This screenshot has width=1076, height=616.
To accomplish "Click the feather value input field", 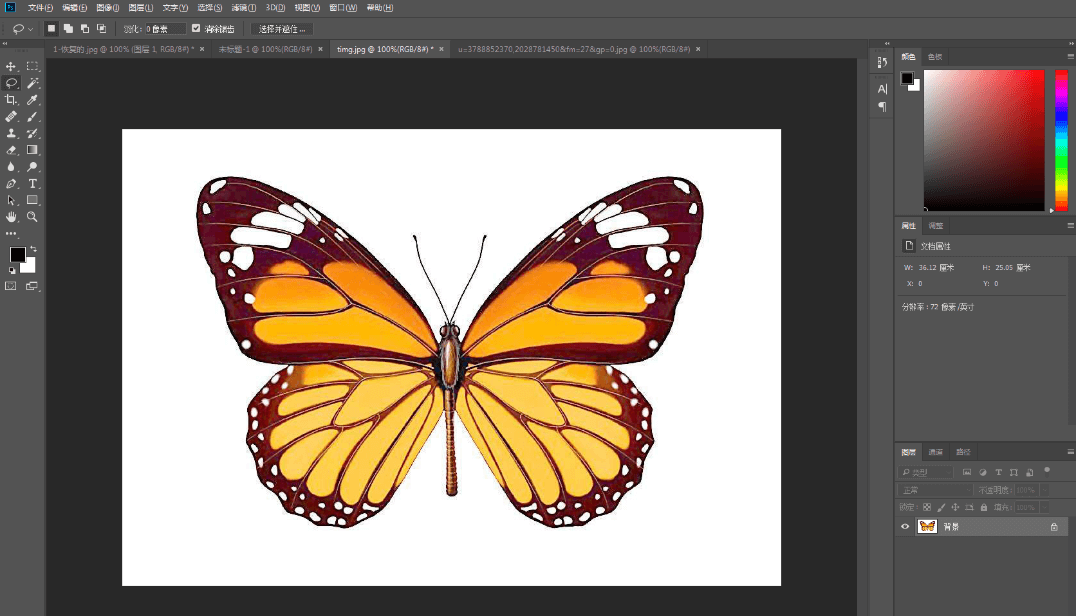I will [164, 29].
